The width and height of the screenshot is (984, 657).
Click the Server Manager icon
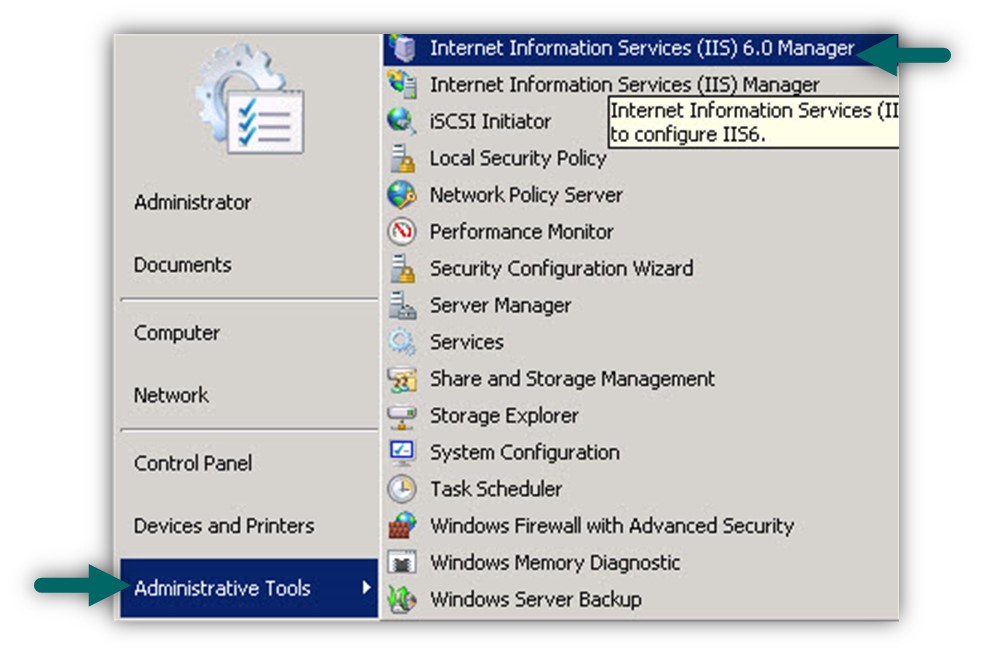[402, 305]
